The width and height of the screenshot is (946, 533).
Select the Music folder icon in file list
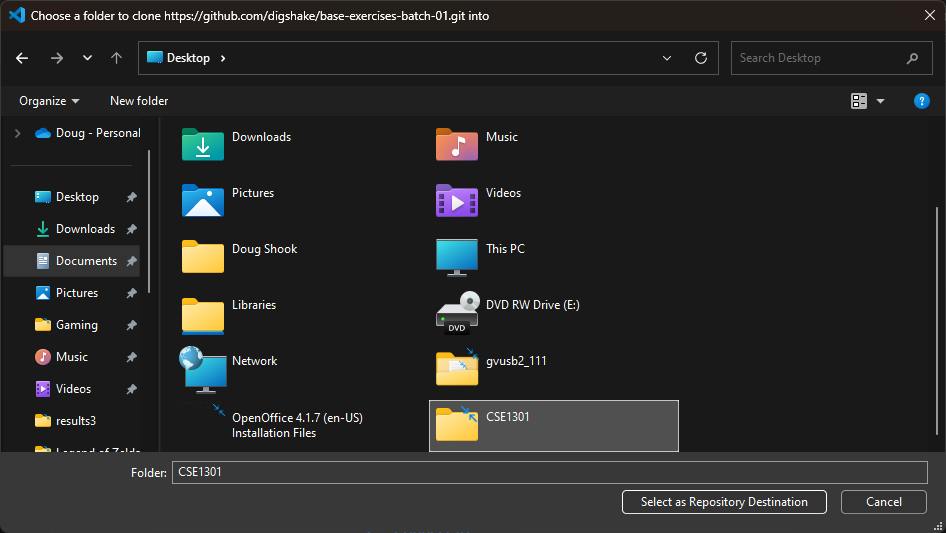coord(457,144)
